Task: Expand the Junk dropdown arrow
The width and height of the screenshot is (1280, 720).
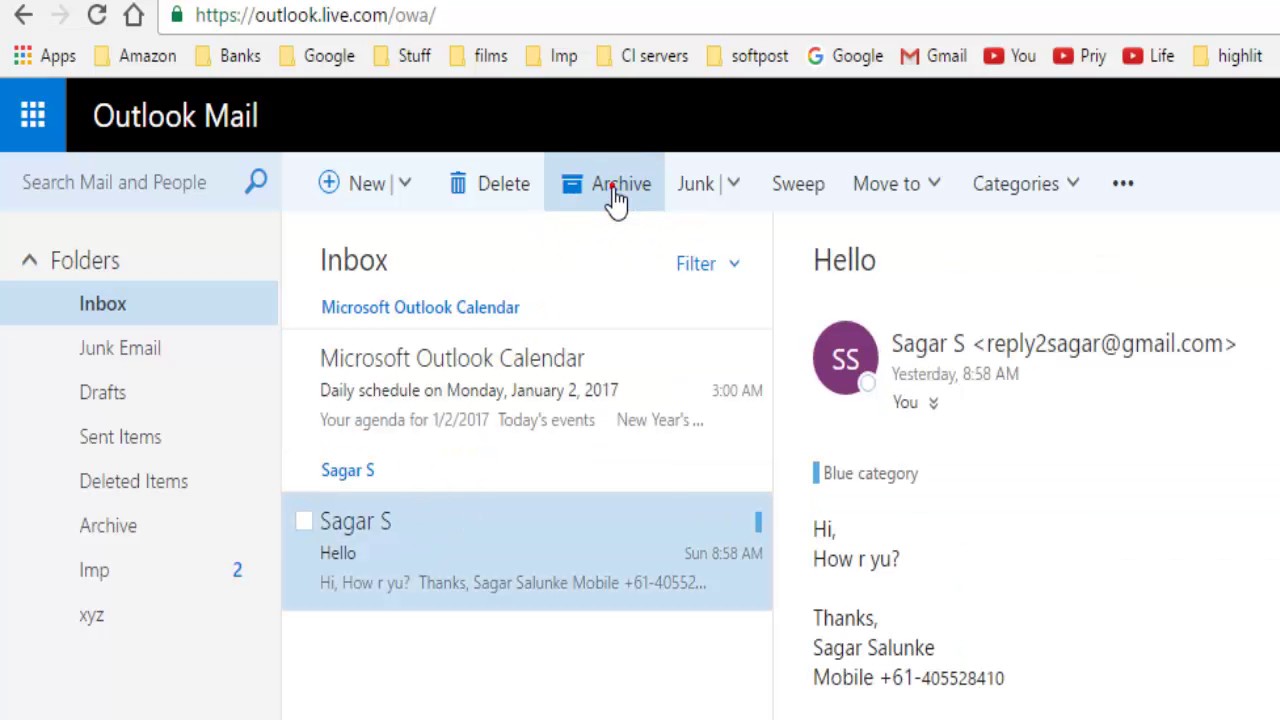Action: point(734,183)
